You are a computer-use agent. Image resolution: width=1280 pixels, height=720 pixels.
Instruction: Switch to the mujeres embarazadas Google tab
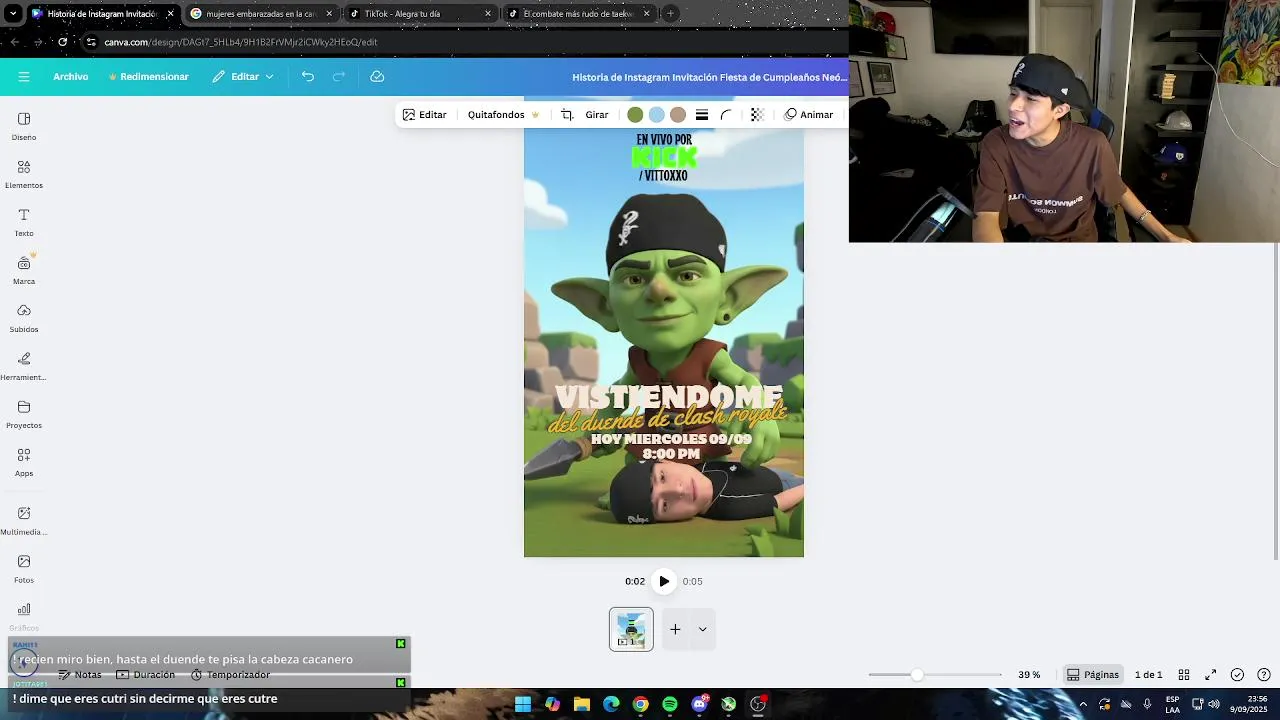[262, 14]
